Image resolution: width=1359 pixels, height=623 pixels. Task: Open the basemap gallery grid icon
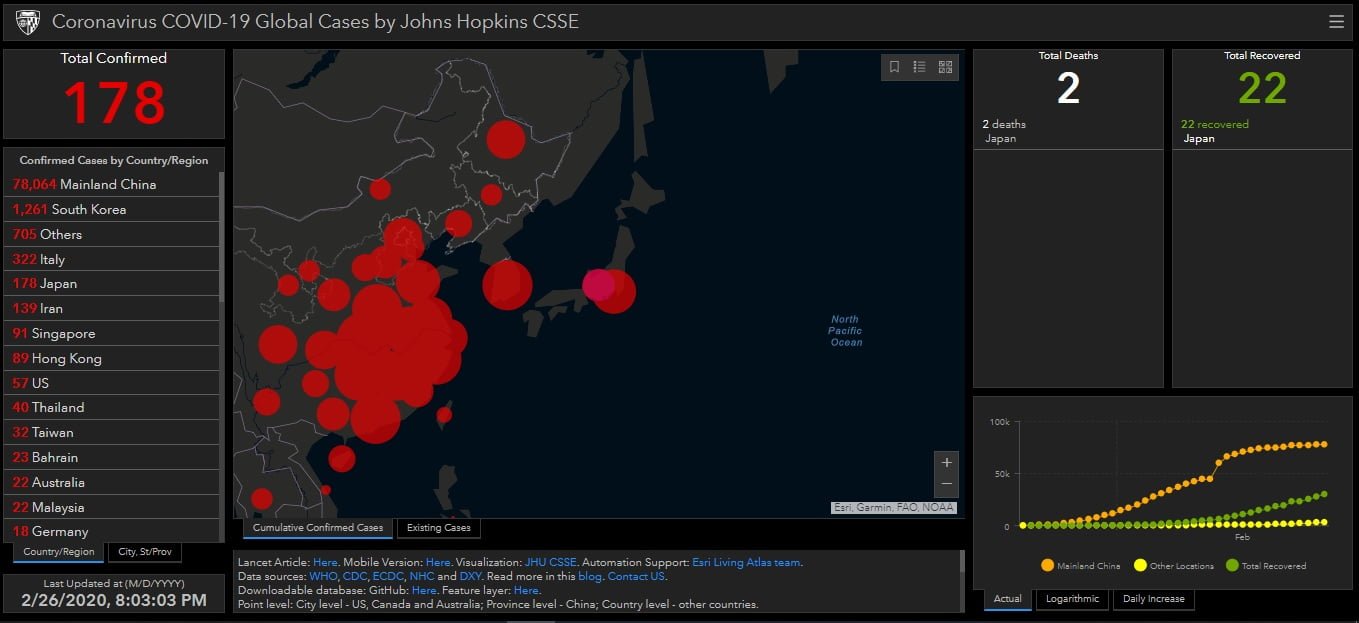click(945, 67)
